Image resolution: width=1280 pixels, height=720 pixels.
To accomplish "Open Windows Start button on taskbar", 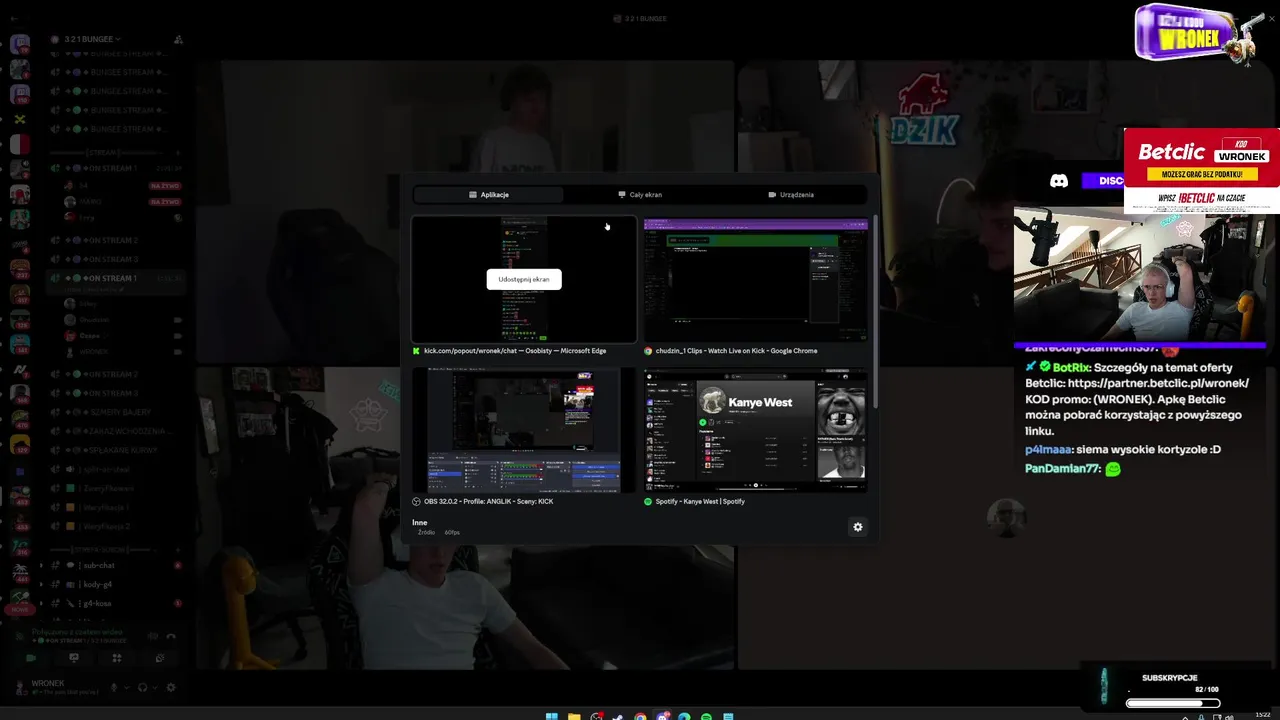I will pyautogui.click(x=551, y=717).
